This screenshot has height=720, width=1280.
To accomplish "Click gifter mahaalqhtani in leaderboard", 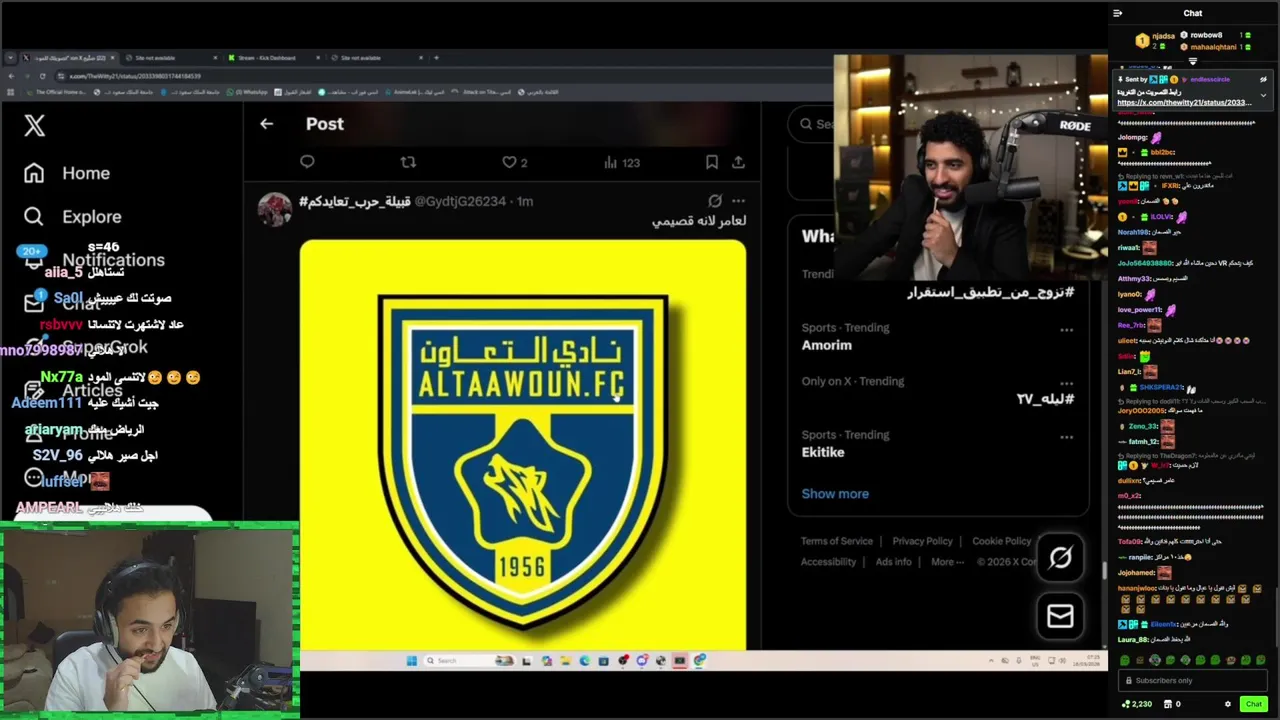I will click(1214, 47).
